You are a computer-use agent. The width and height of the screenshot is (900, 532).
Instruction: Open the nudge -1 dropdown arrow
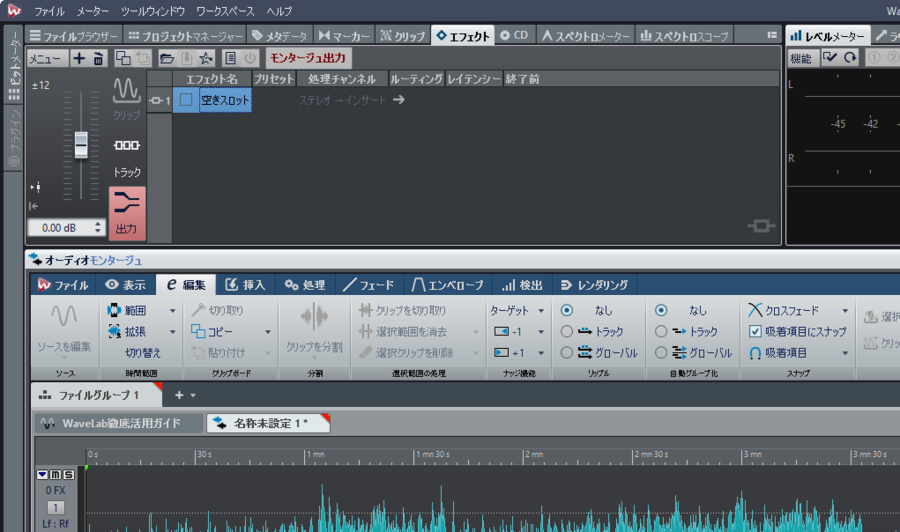[541, 332]
